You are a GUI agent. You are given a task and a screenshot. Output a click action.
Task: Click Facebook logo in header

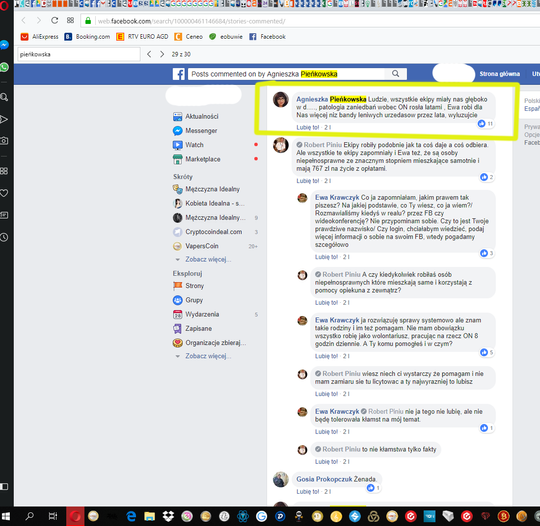coord(178,74)
